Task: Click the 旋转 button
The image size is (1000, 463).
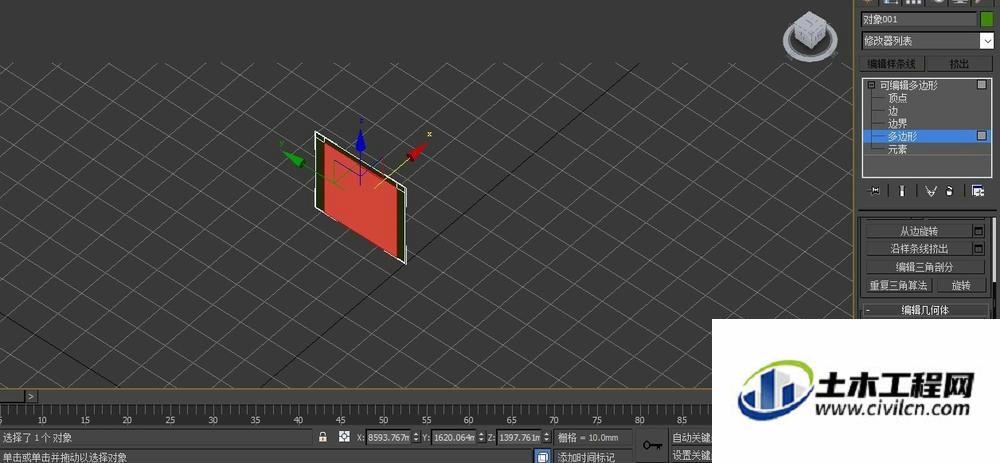Action: (960, 285)
